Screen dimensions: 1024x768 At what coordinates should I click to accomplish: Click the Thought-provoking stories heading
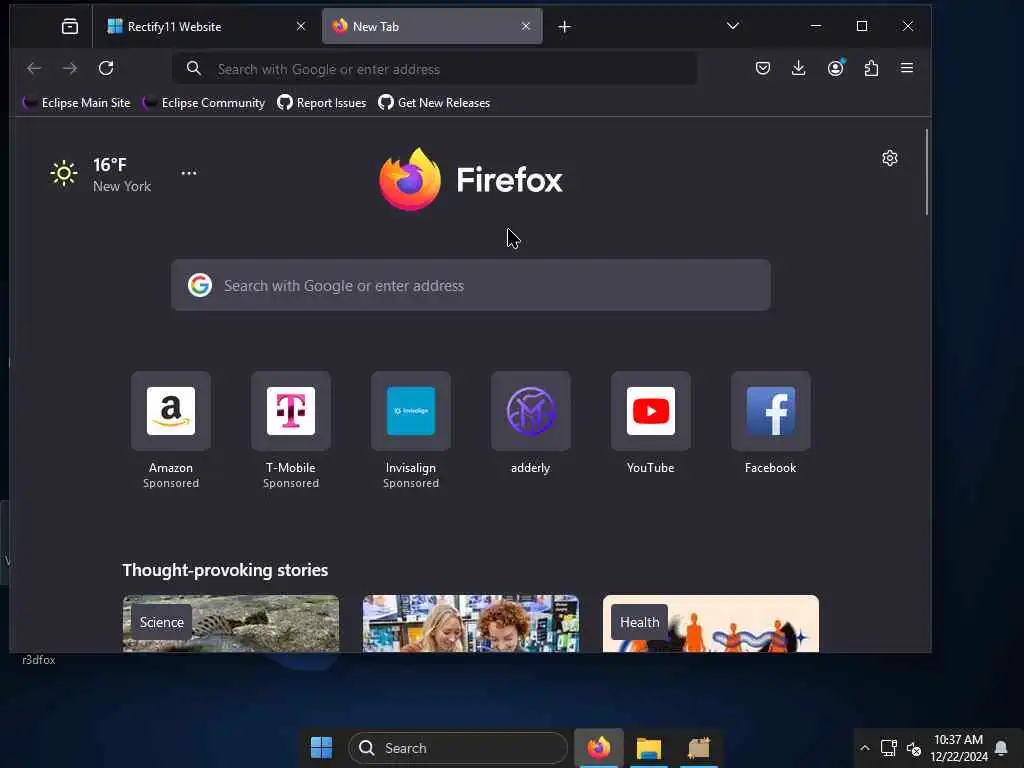click(225, 570)
